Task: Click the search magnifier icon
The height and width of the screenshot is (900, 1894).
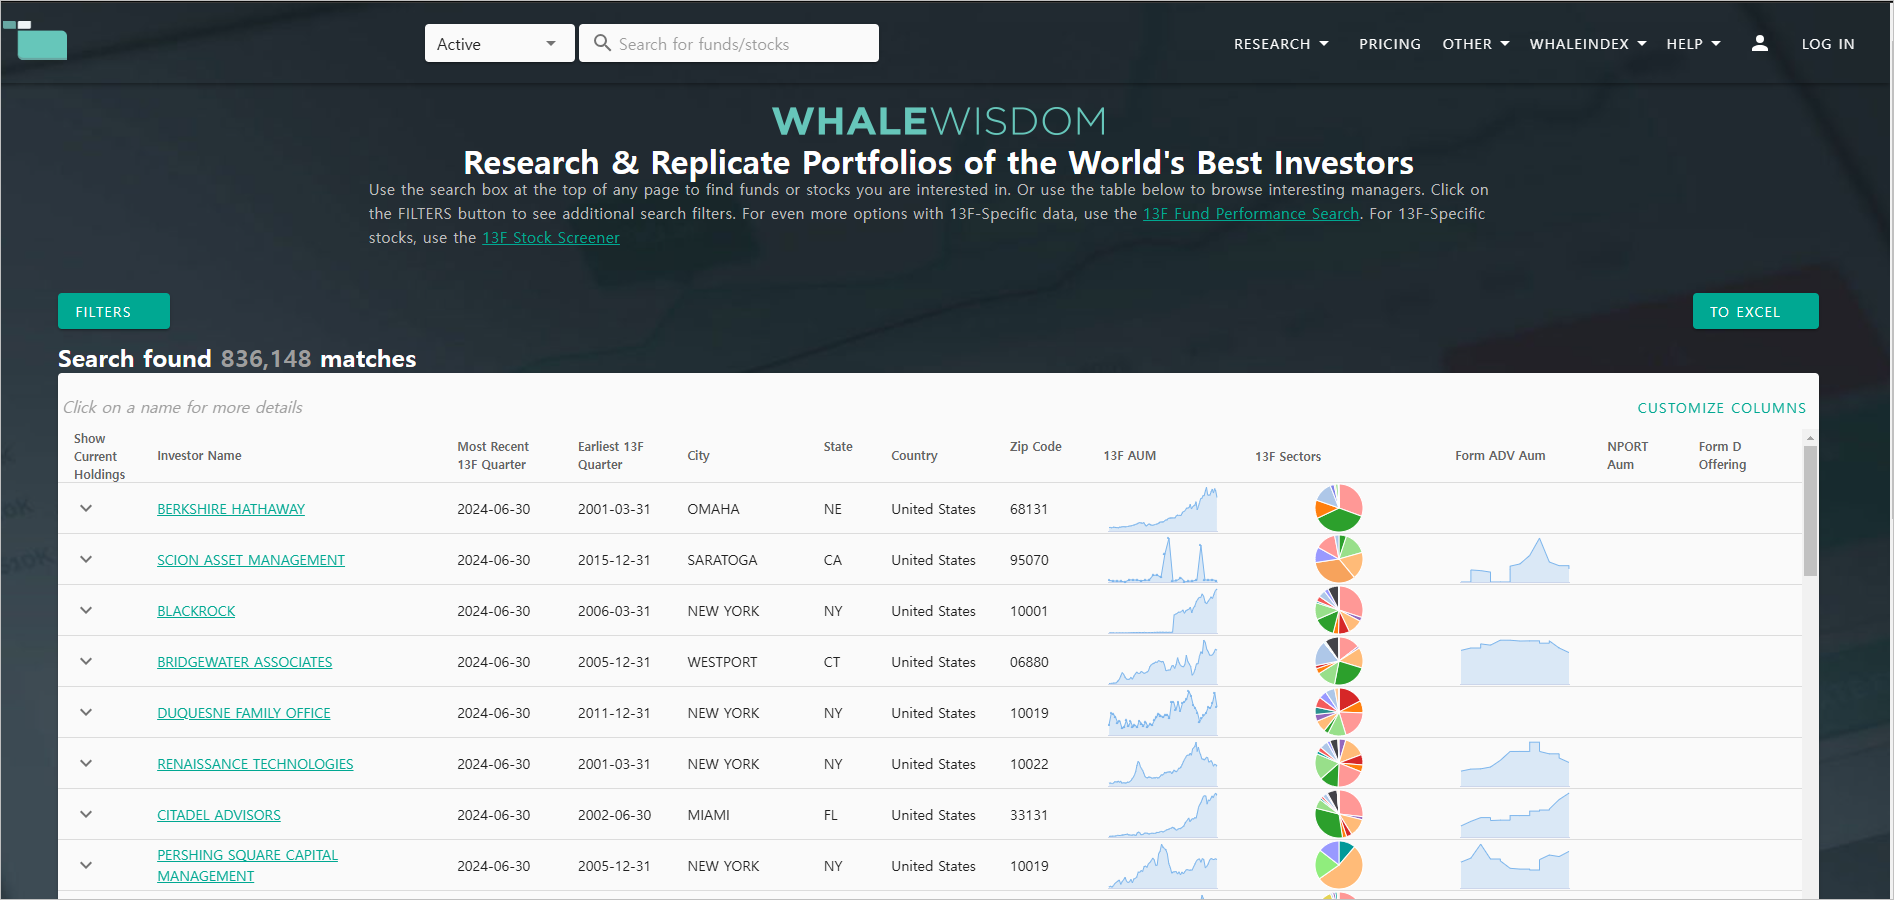Action: tap(602, 43)
